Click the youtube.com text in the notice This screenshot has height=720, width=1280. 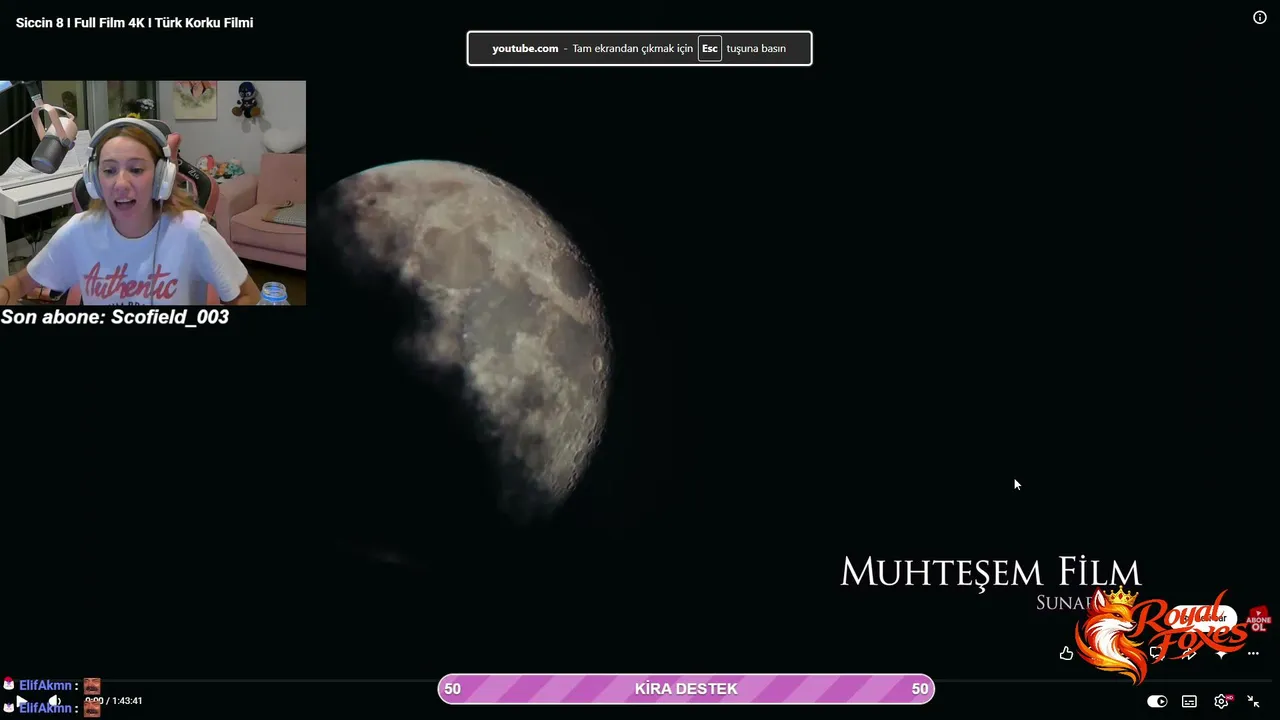pyautogui.click(x=525, y=48)
